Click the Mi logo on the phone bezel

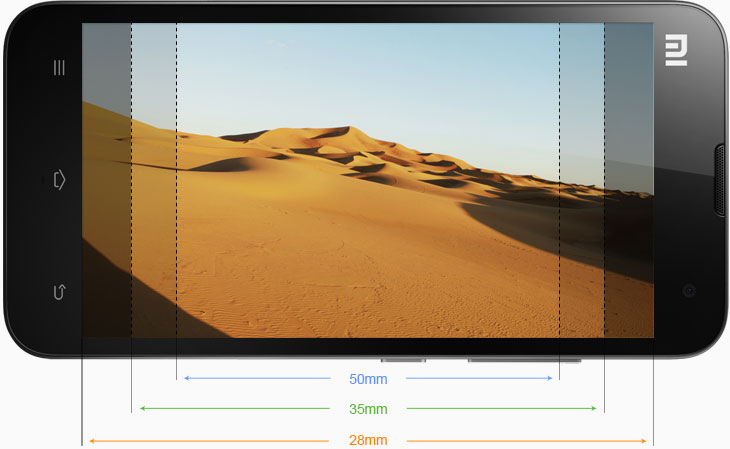click(677, 52)
